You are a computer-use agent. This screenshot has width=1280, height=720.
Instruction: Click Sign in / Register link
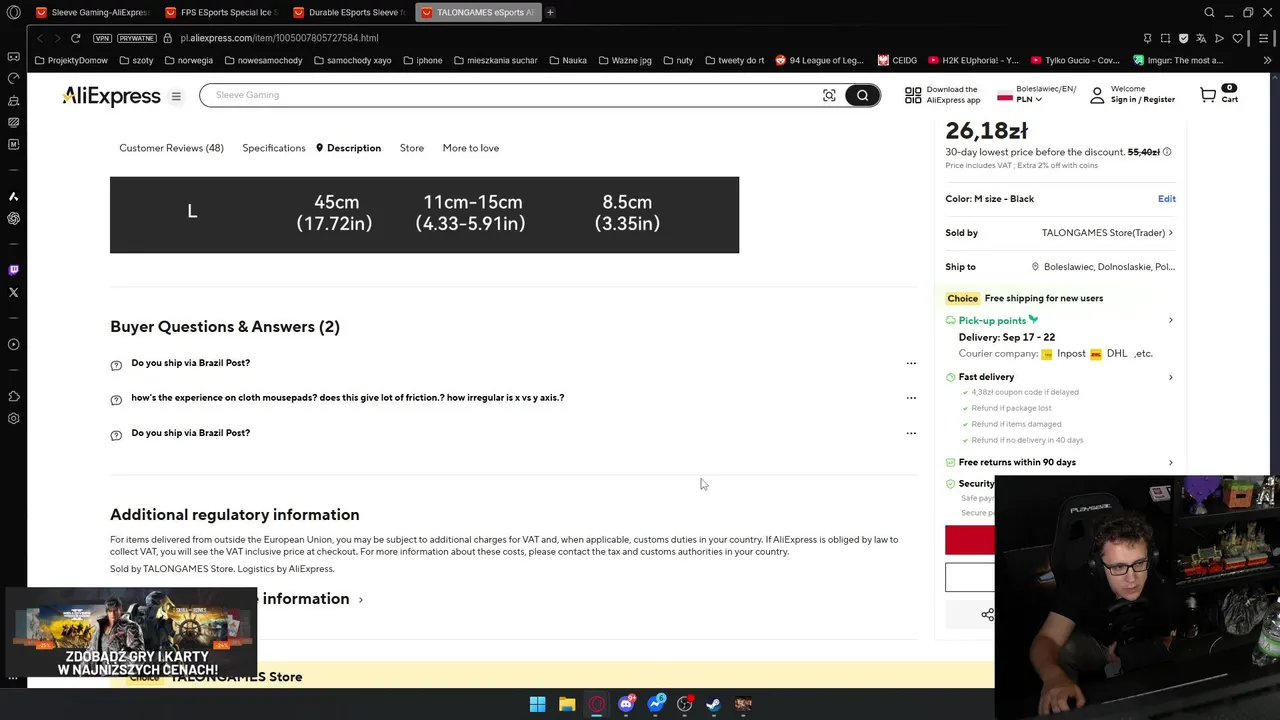click(1142, 100)
